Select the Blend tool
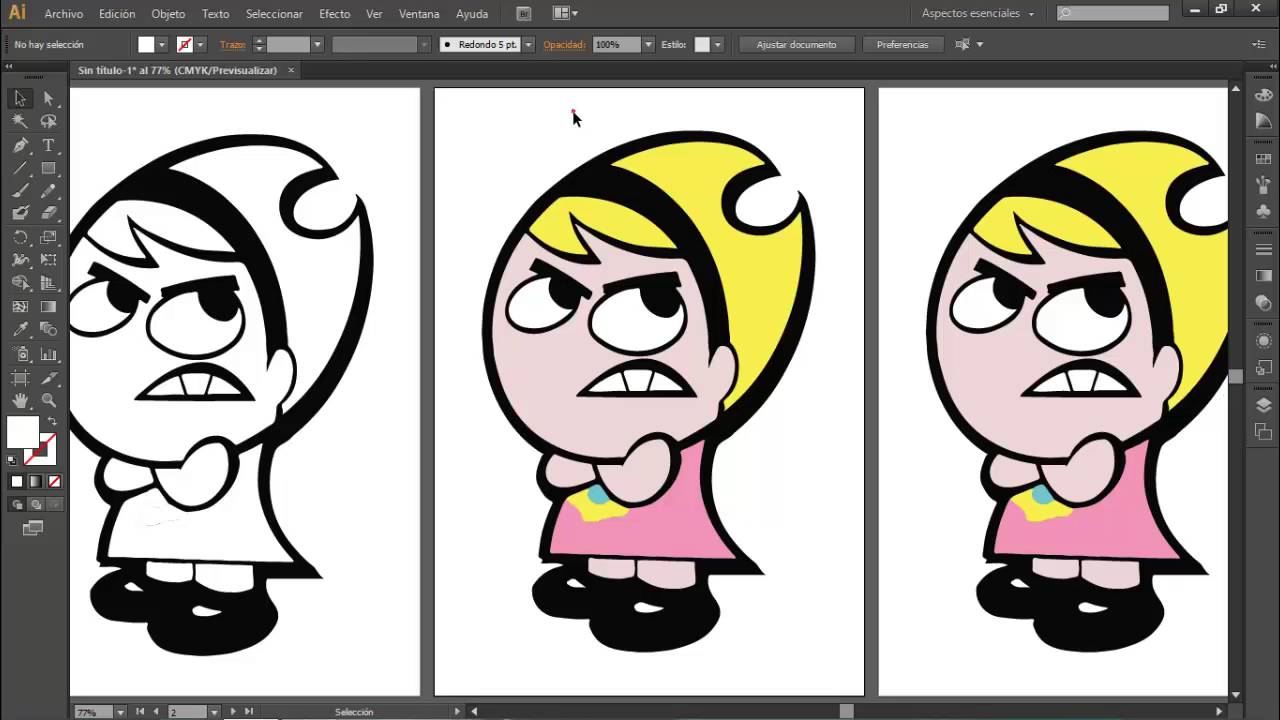1280x720 pixels. click(x=48, y=329)
